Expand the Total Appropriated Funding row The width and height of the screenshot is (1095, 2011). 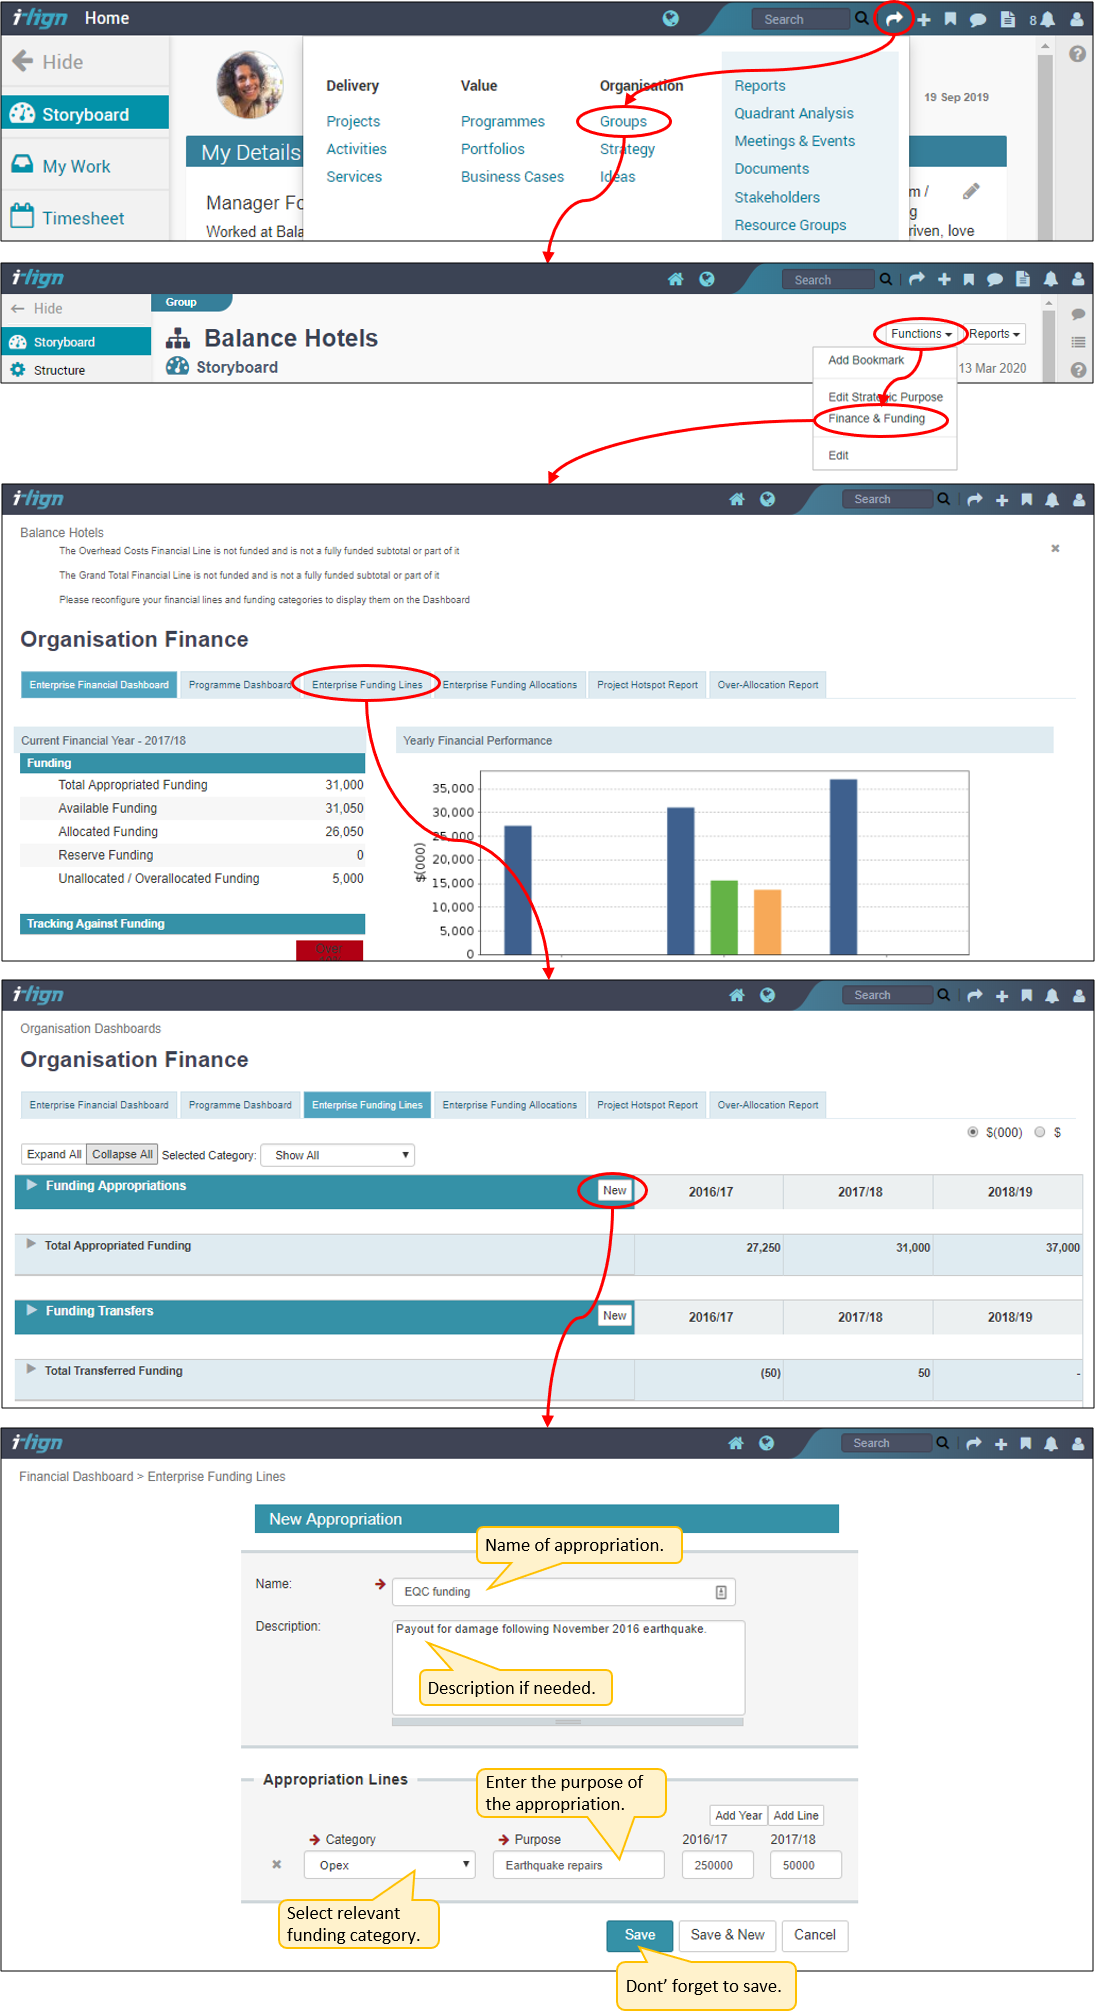coord(31,1244)
